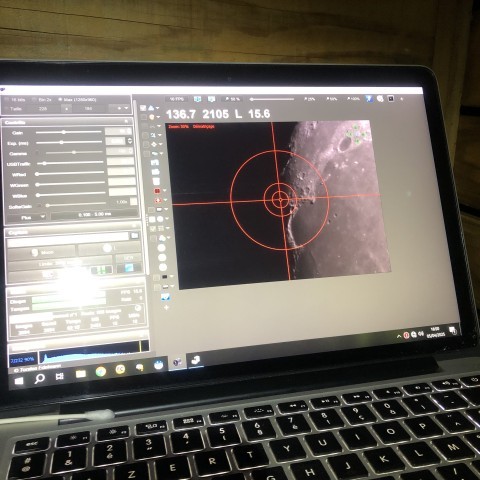Expand the arrow beside the orange planet icon
Image resolution: width=480 pixels, height=480 pixels.
(158, 117)
